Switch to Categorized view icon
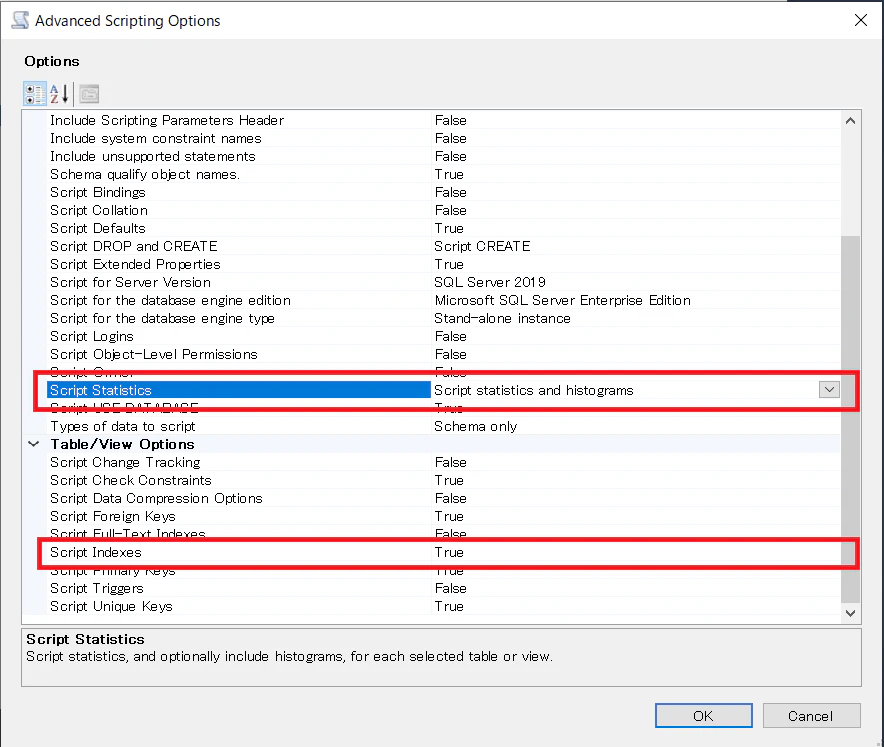The height and width of the screenshot is (747, 884). [x=34, y=94]
